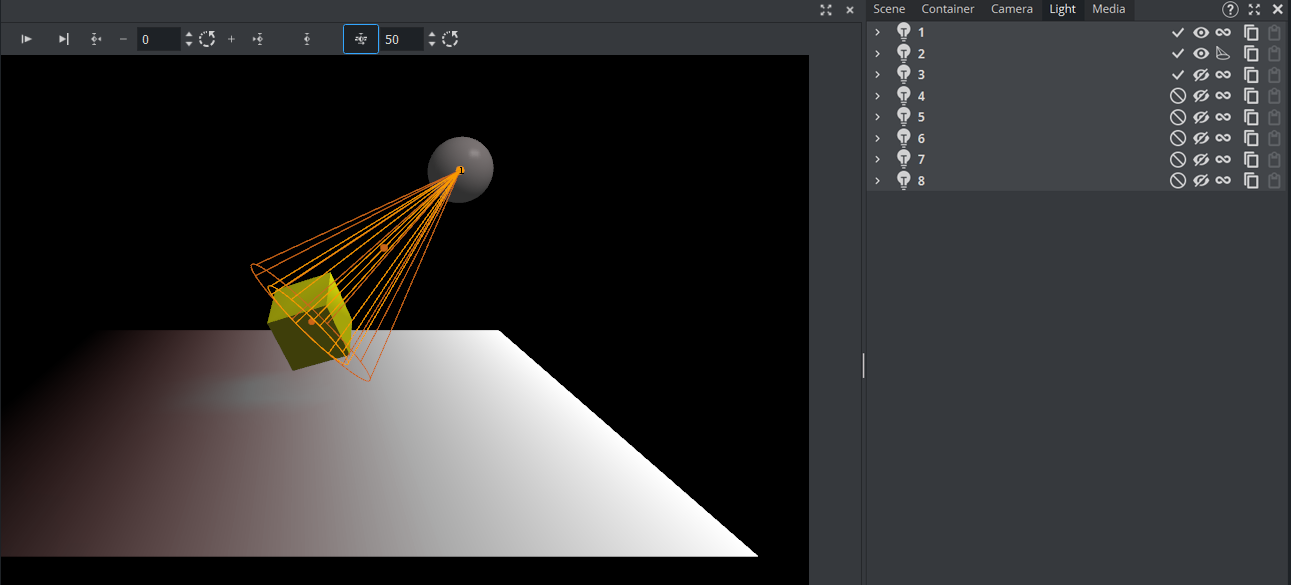1291x585 pixels.
Task: Click the fullscreen expand icon above the viewport
Action: tap(825, 11)
